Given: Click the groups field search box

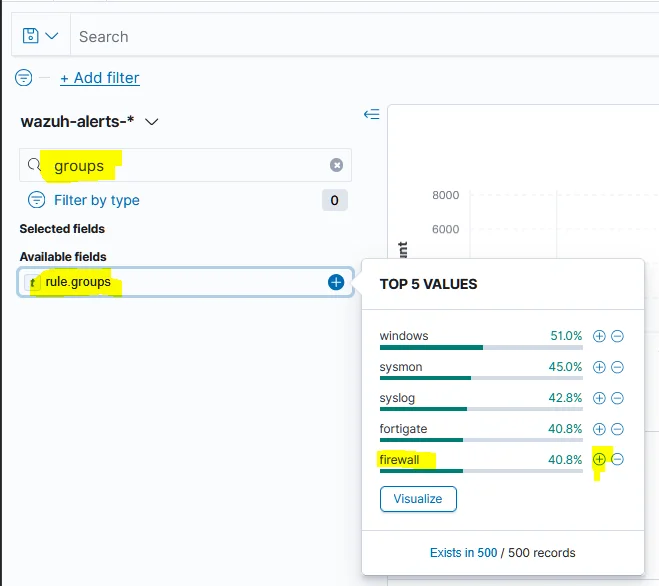Looking at the screenshot, I should click(x=185, y=165).
